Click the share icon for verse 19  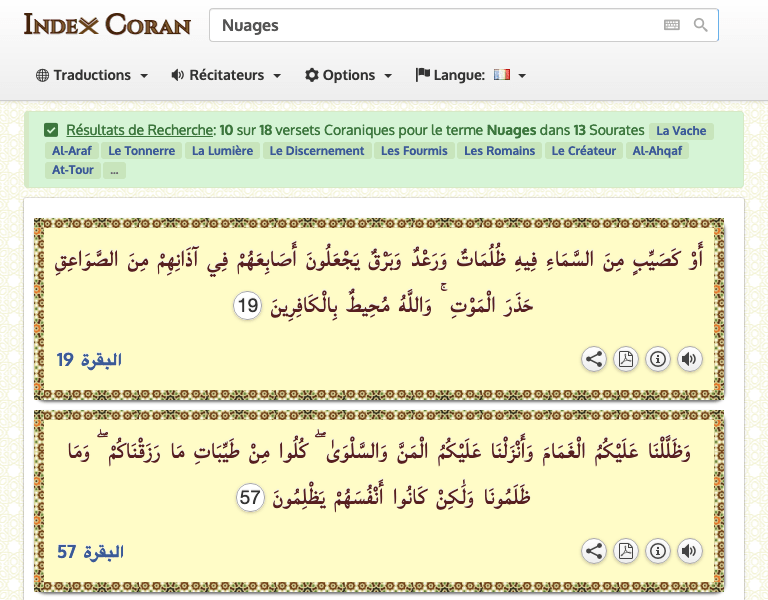pyautogui.click(x=594, y=359)
